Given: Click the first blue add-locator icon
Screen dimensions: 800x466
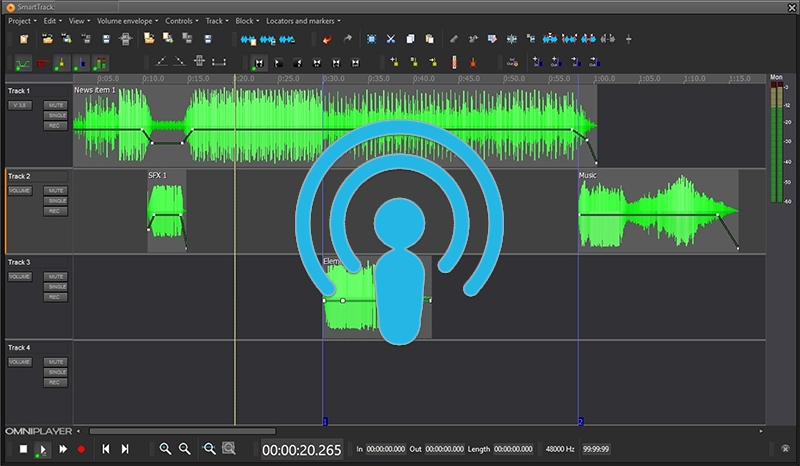Looking at the screenshot, I should pos(537,62).
